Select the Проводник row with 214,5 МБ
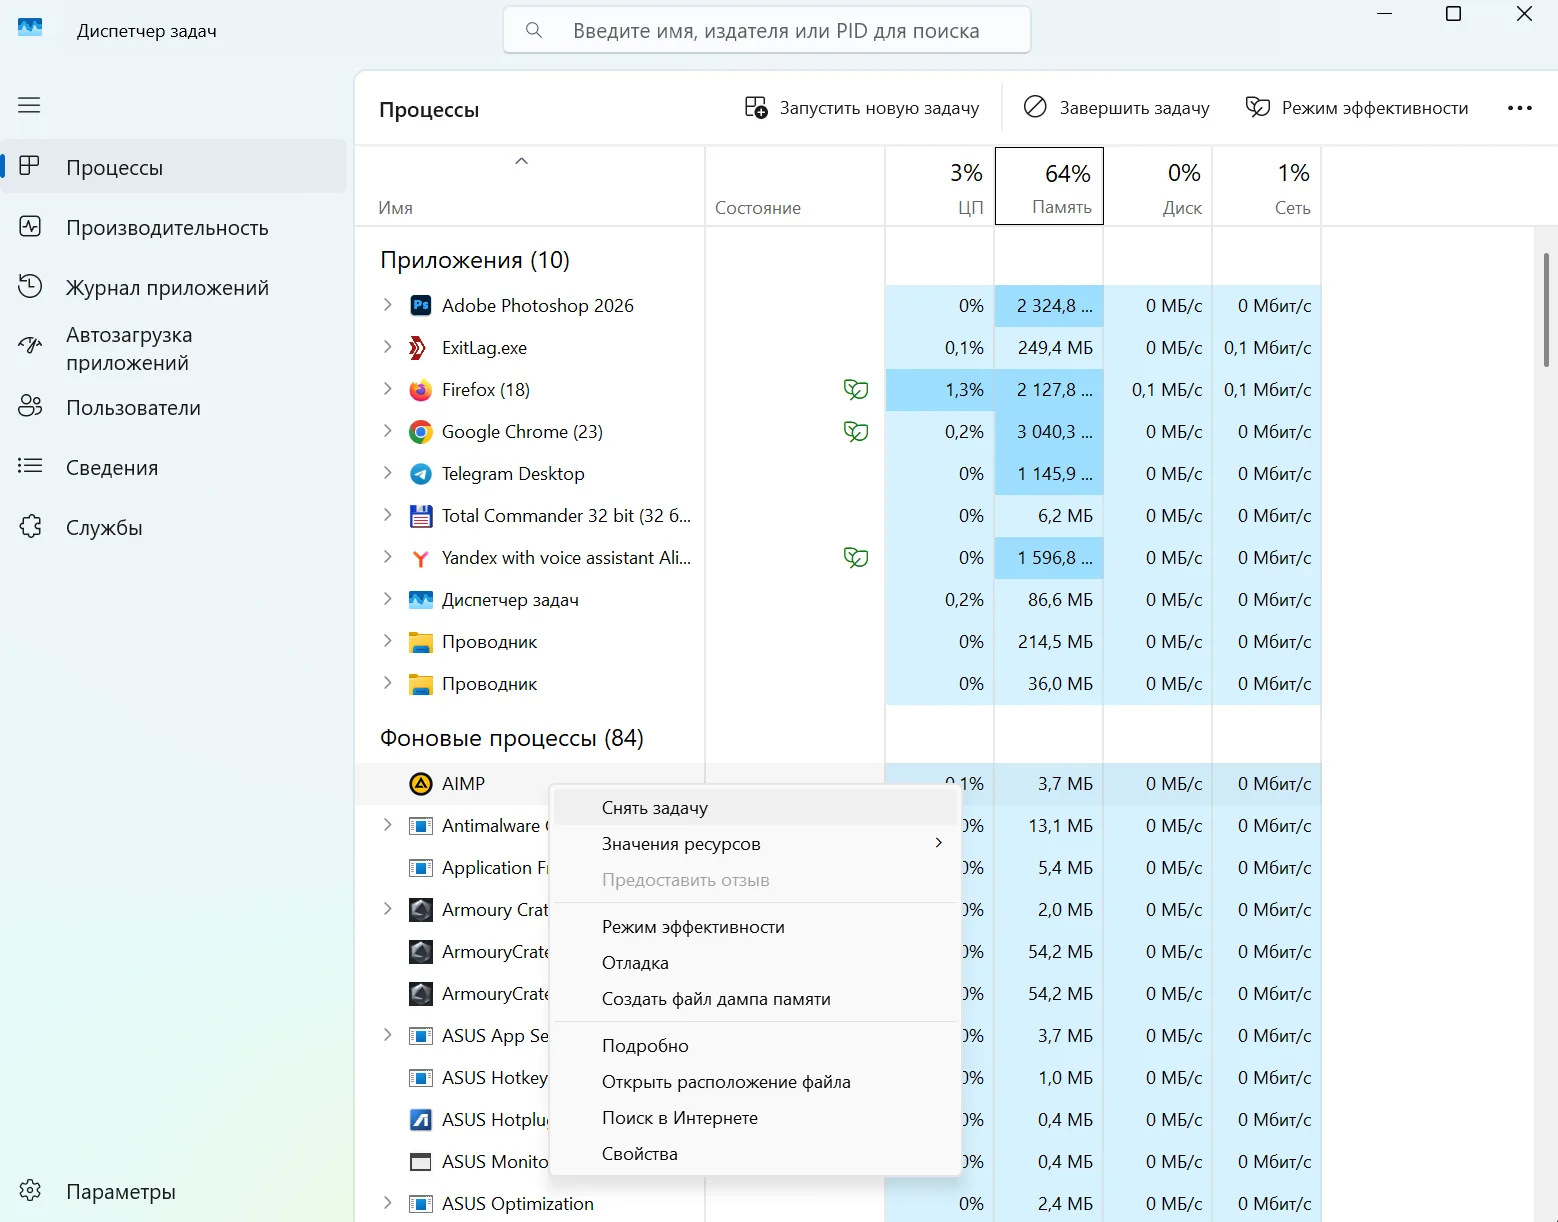Image resolution: width=1558 pixels, height=1222 pixels. (838, 642)
